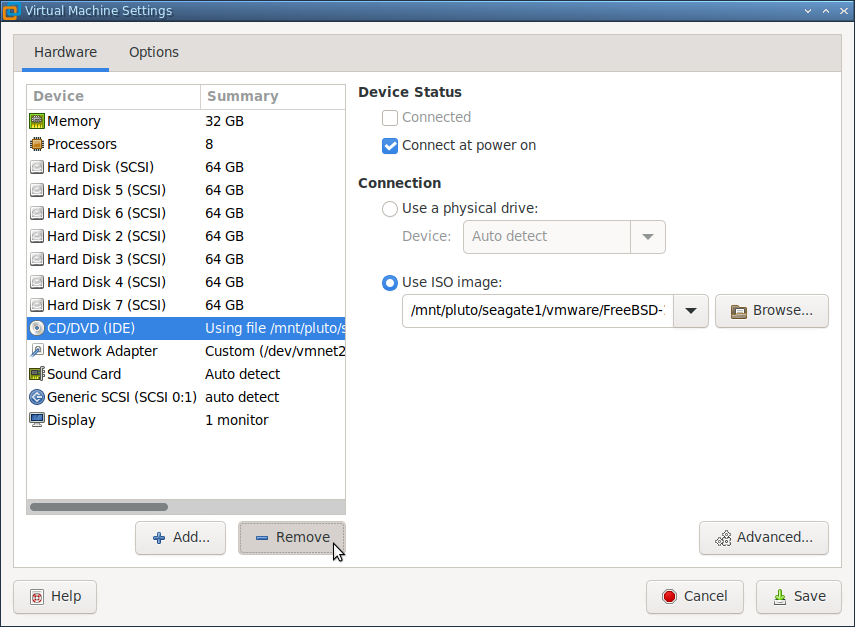Select the CD/DVD (IDE) disc icon

point(37,328)
